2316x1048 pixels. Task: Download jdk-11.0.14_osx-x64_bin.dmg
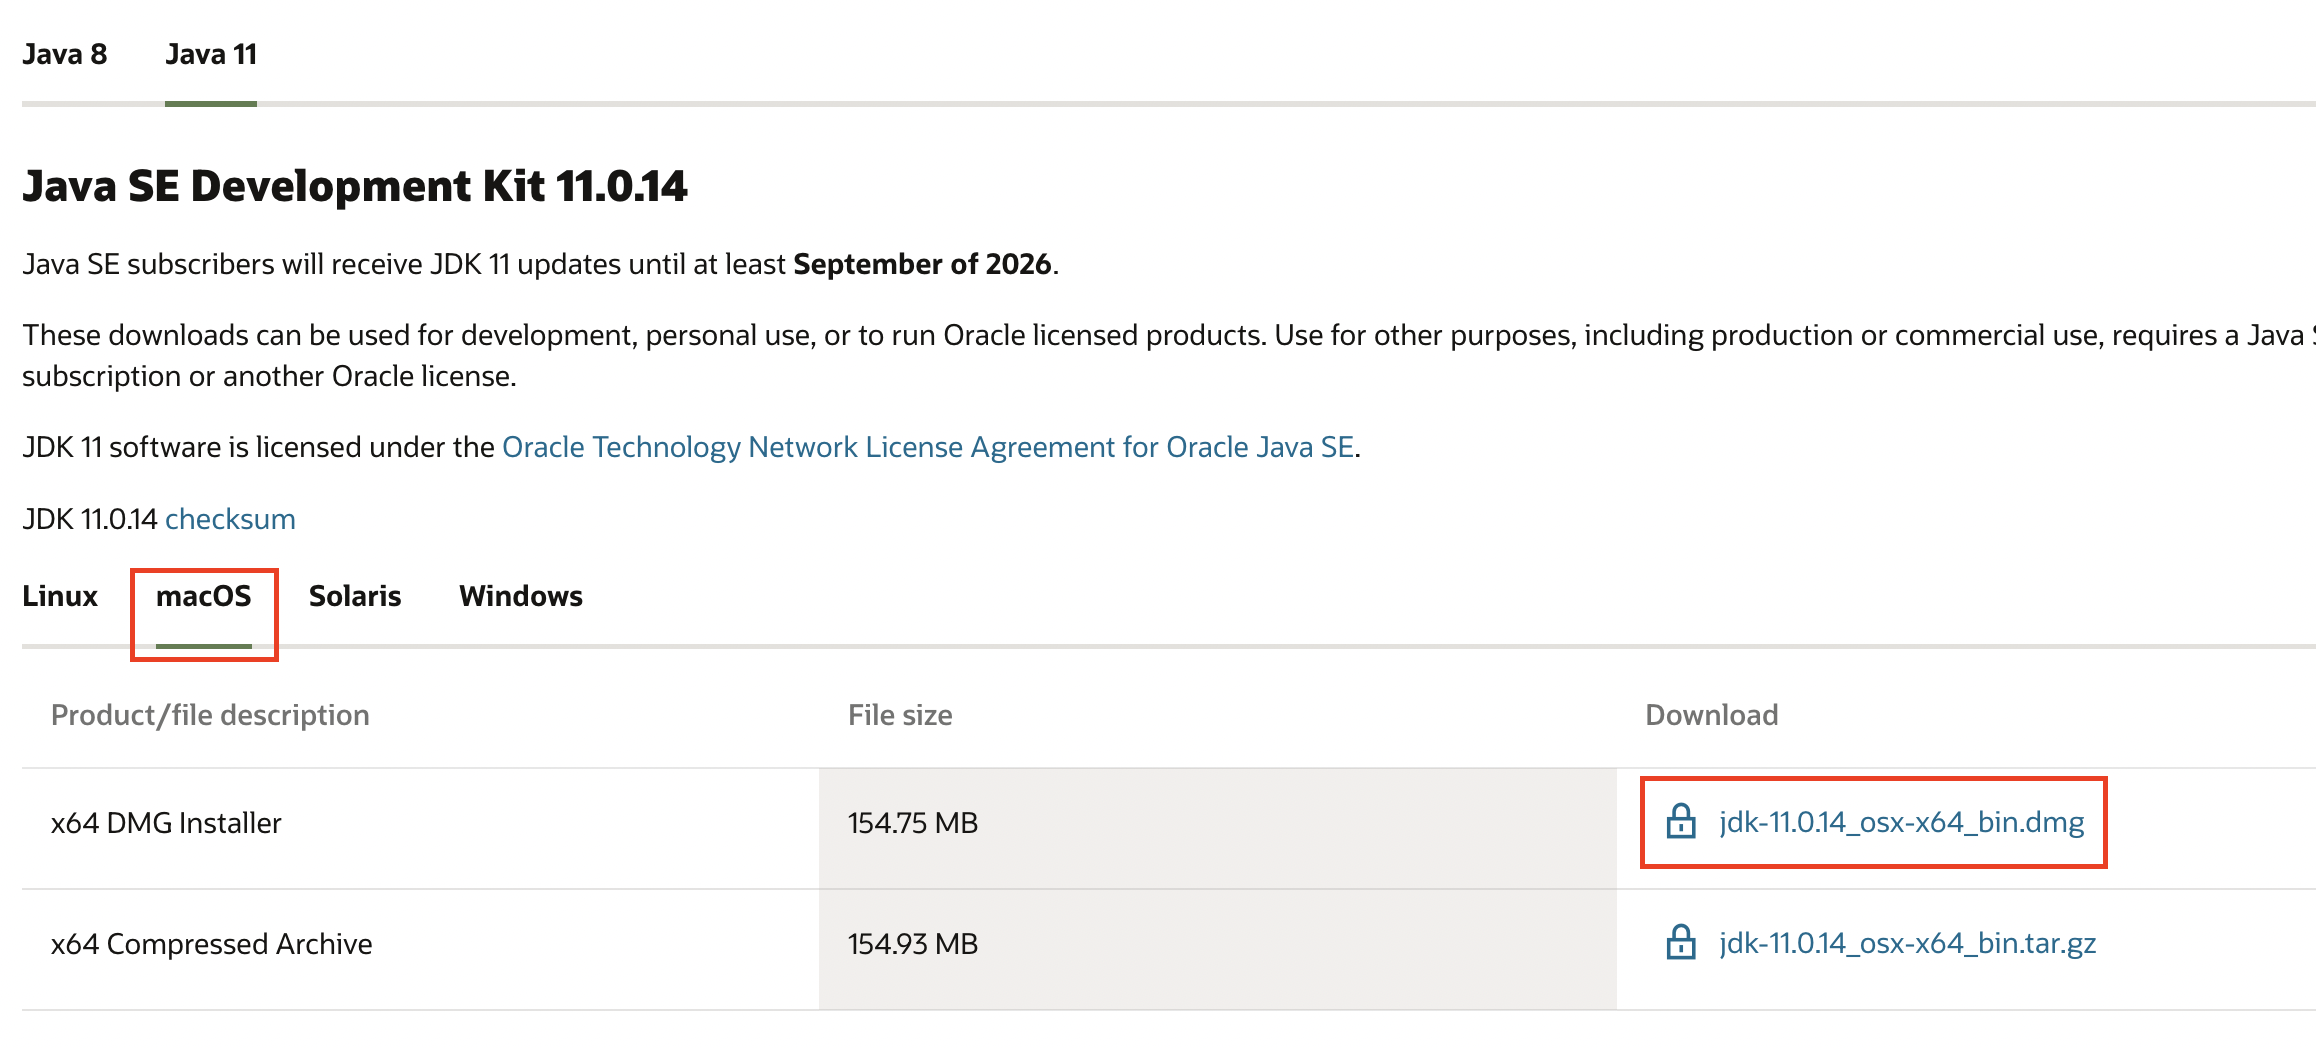point(1901,822)
